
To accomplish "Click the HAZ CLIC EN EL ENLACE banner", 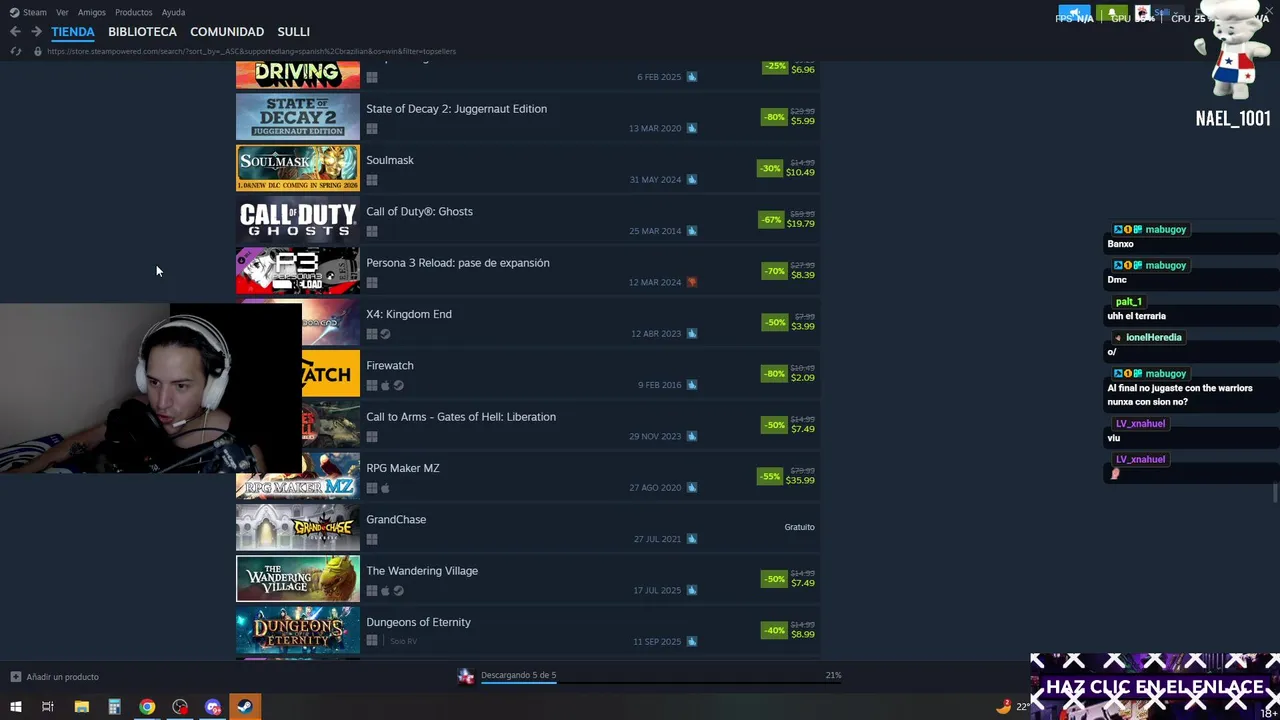I will 1155,687.
